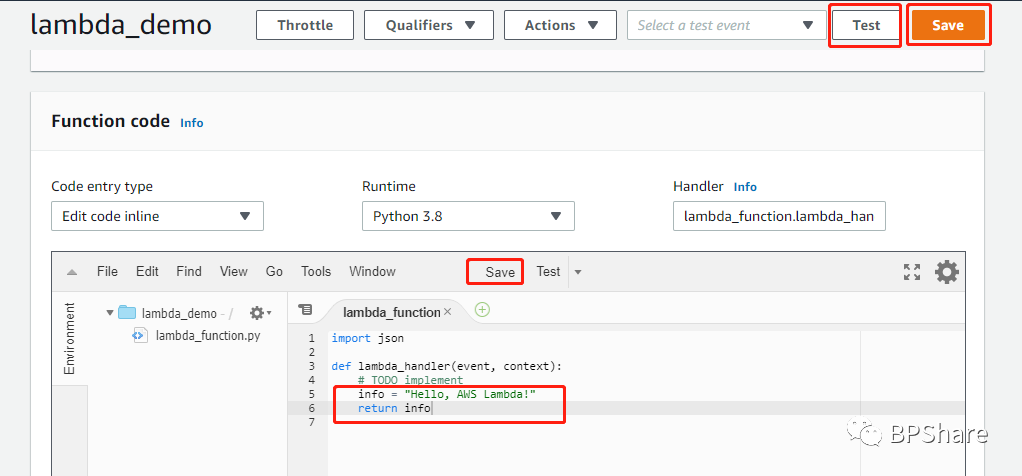Open the Code entry type dropdown

pos(157,216)
